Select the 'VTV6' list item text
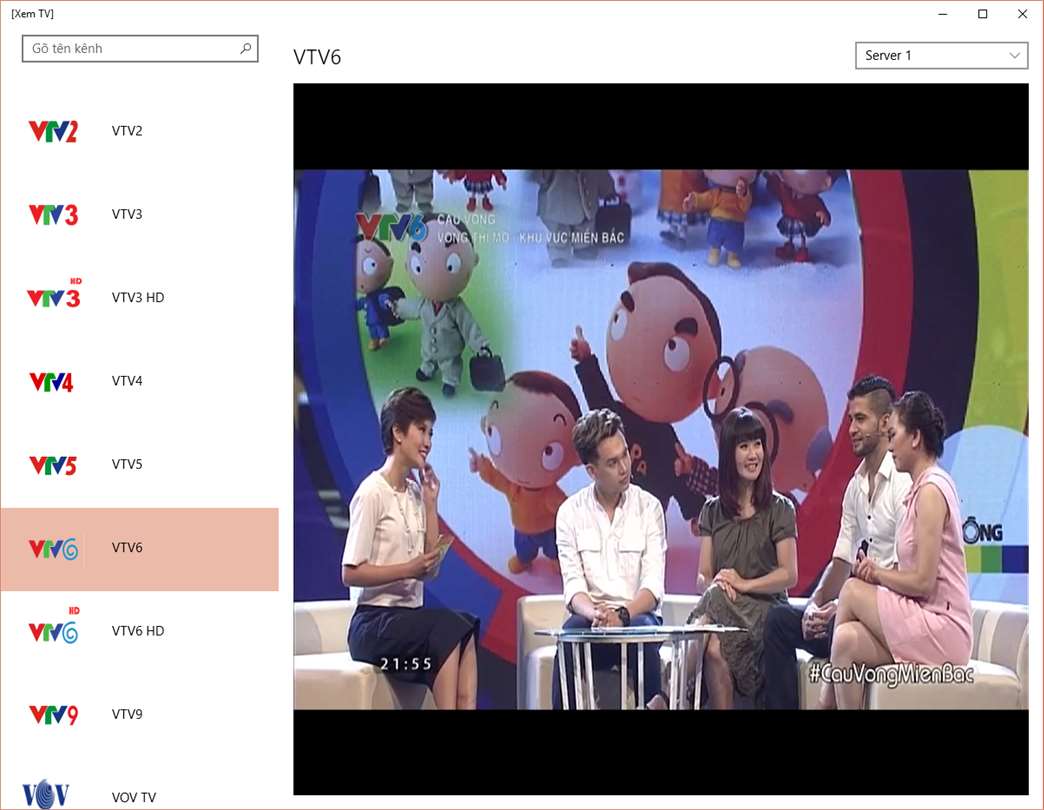 [x=127, y=547]
